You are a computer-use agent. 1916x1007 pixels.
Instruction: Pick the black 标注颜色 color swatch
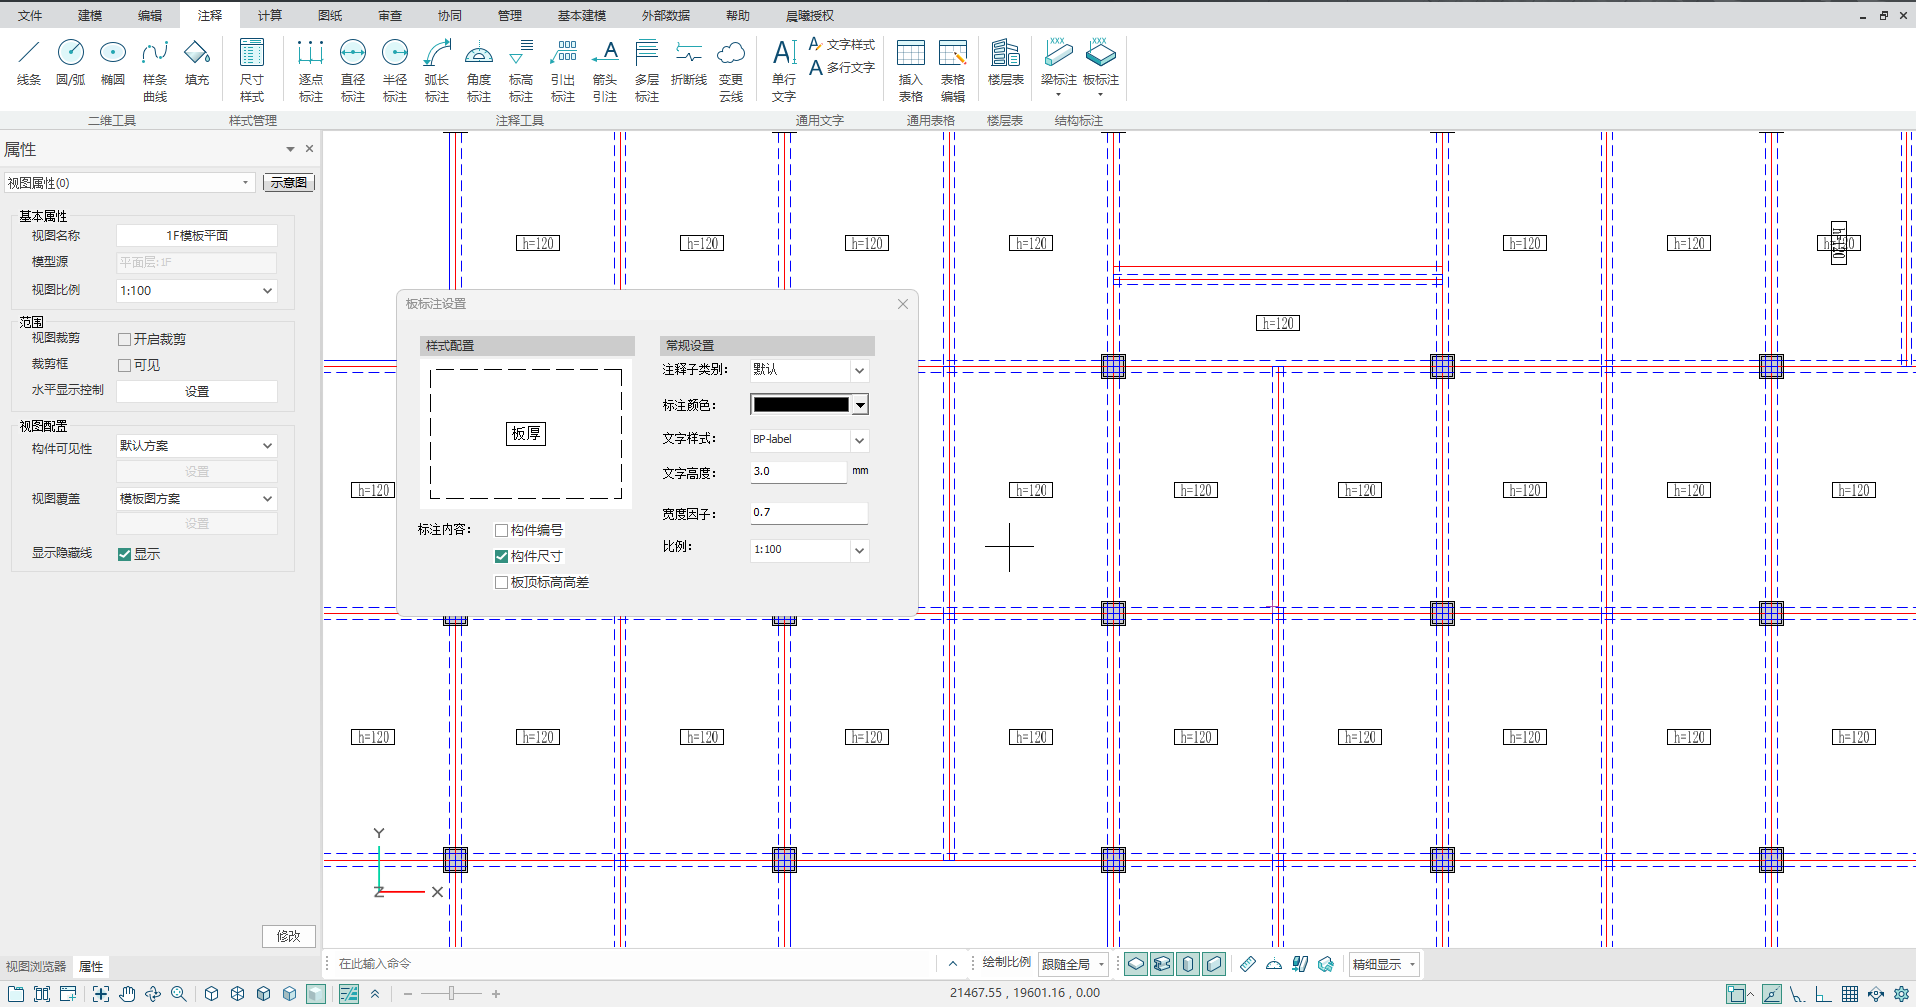800,405
